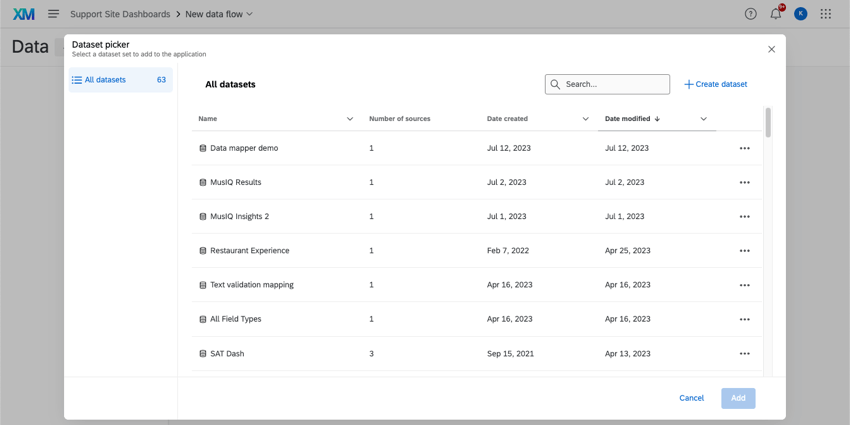Click the Create dataset button
This screenshot has width=850, height=425.
pyautogui.click(x=716, y=84)
